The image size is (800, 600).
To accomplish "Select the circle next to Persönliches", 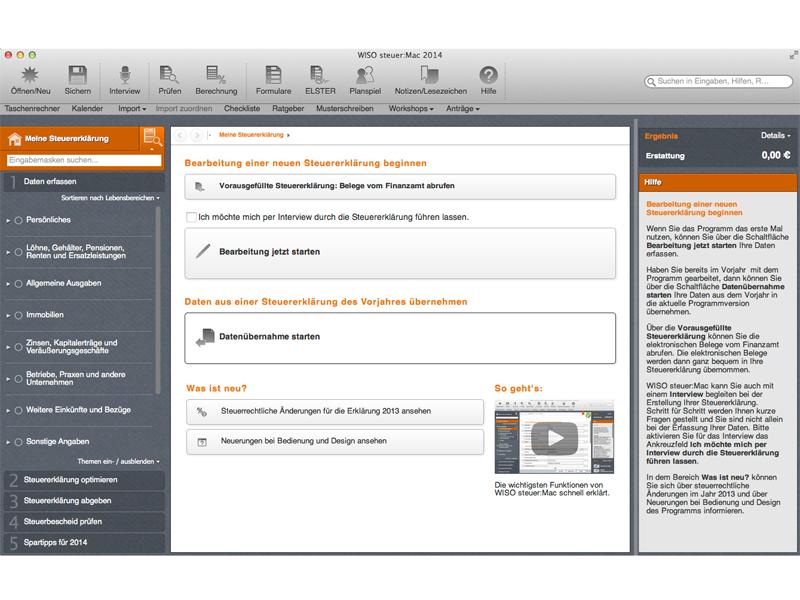I will pyautogui.click(x=18, y=220).
